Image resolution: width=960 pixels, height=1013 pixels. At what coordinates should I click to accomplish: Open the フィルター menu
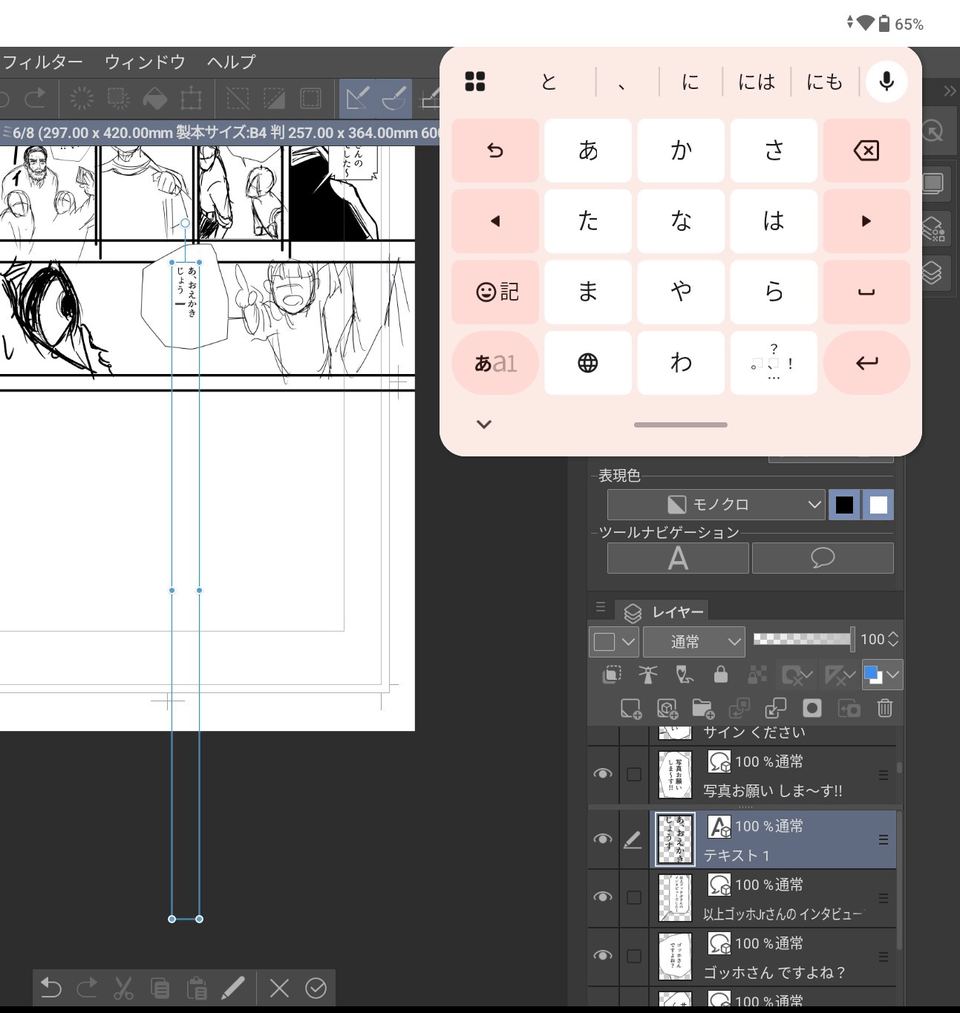point(43,62)
